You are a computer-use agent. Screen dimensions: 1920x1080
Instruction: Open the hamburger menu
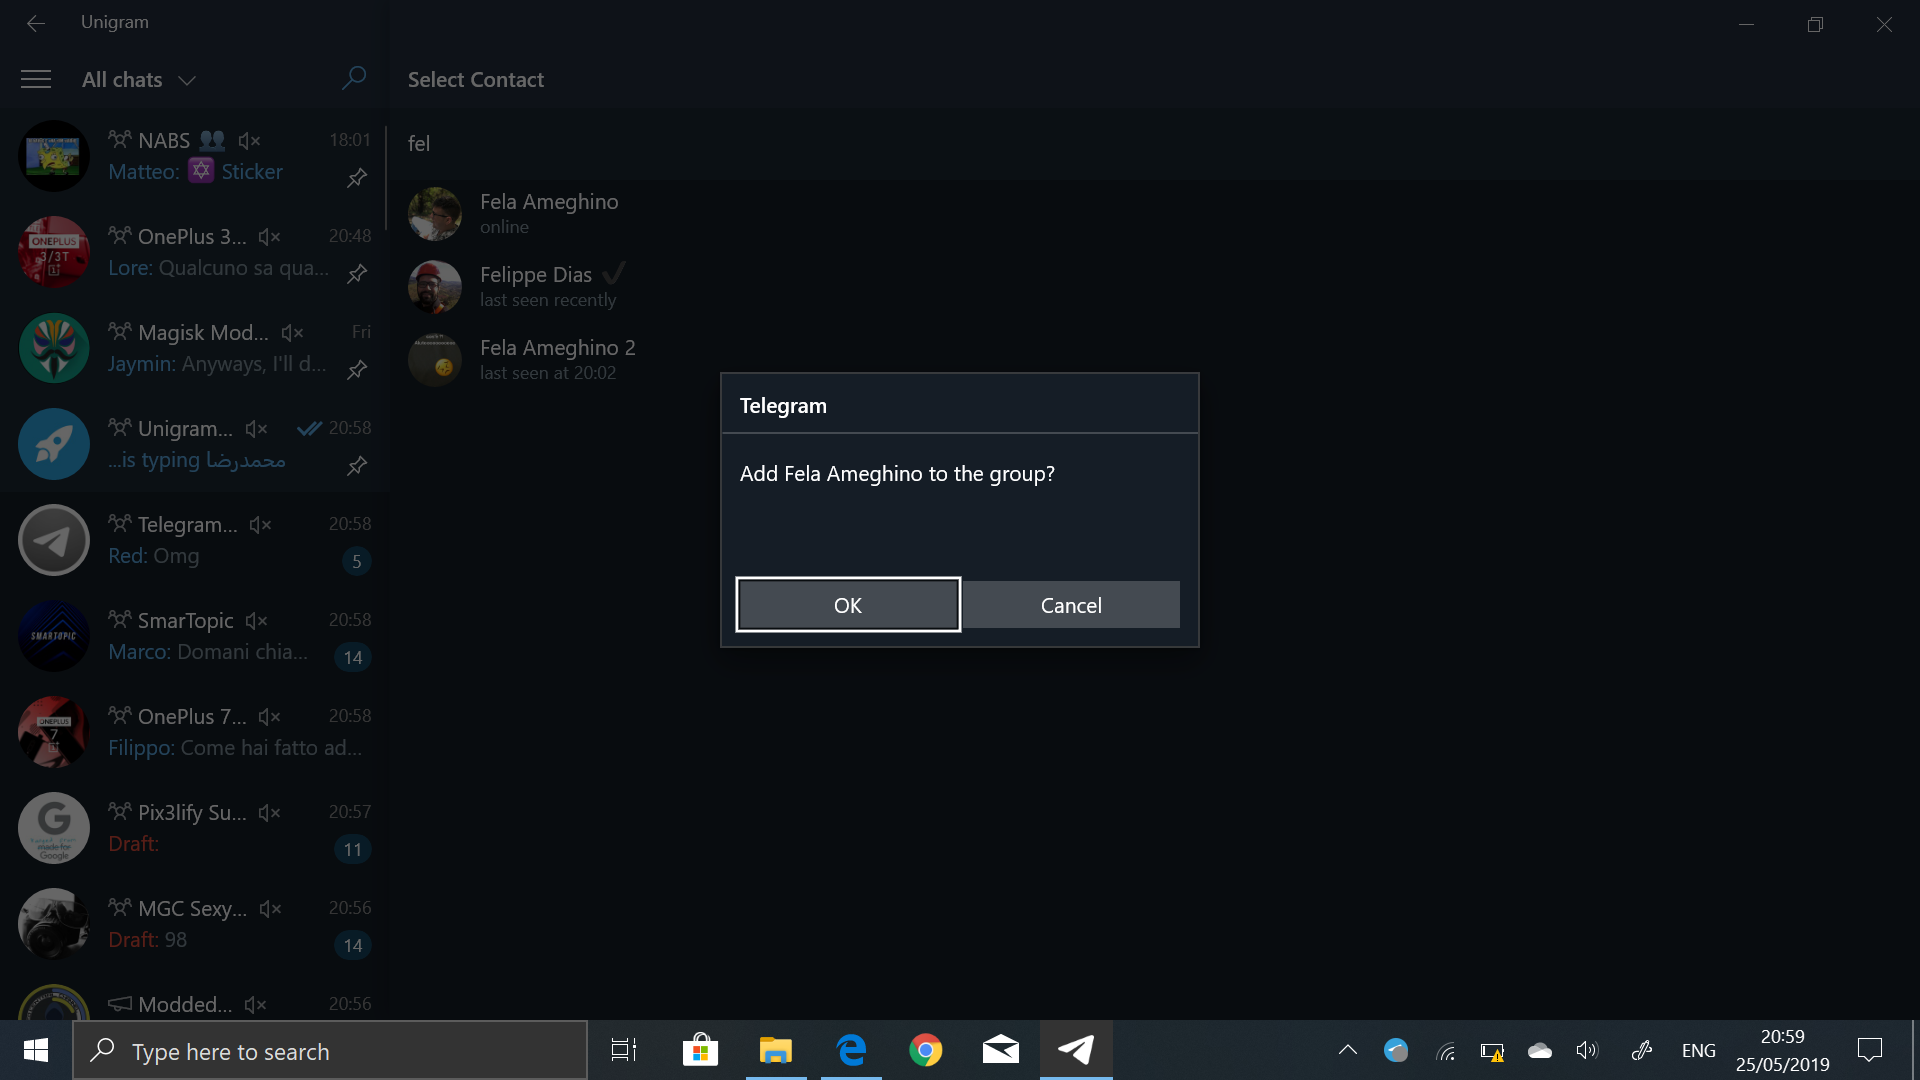point(36,79)
